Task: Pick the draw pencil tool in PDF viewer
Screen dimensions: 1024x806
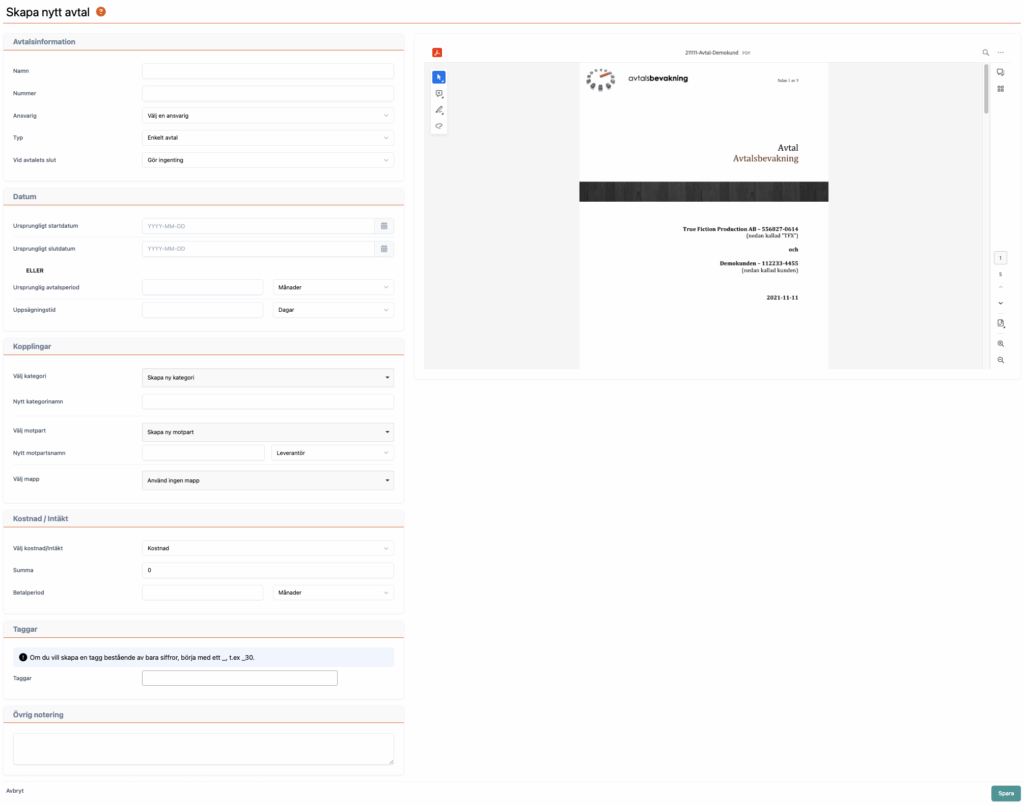Action: tap(439, 110)
